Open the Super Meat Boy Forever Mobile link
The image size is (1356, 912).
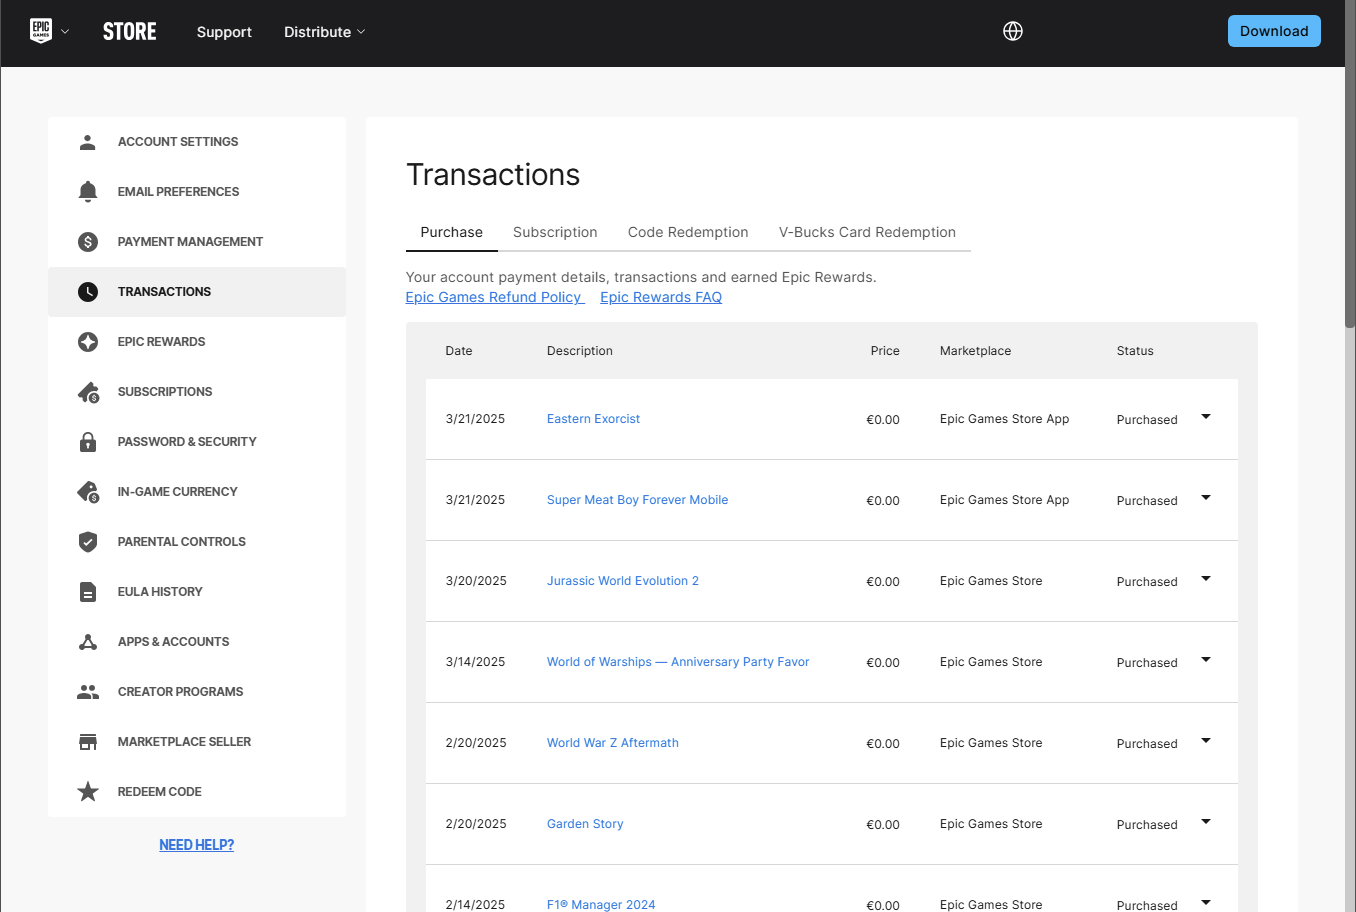pyautogui.click(x=637, y=500)
